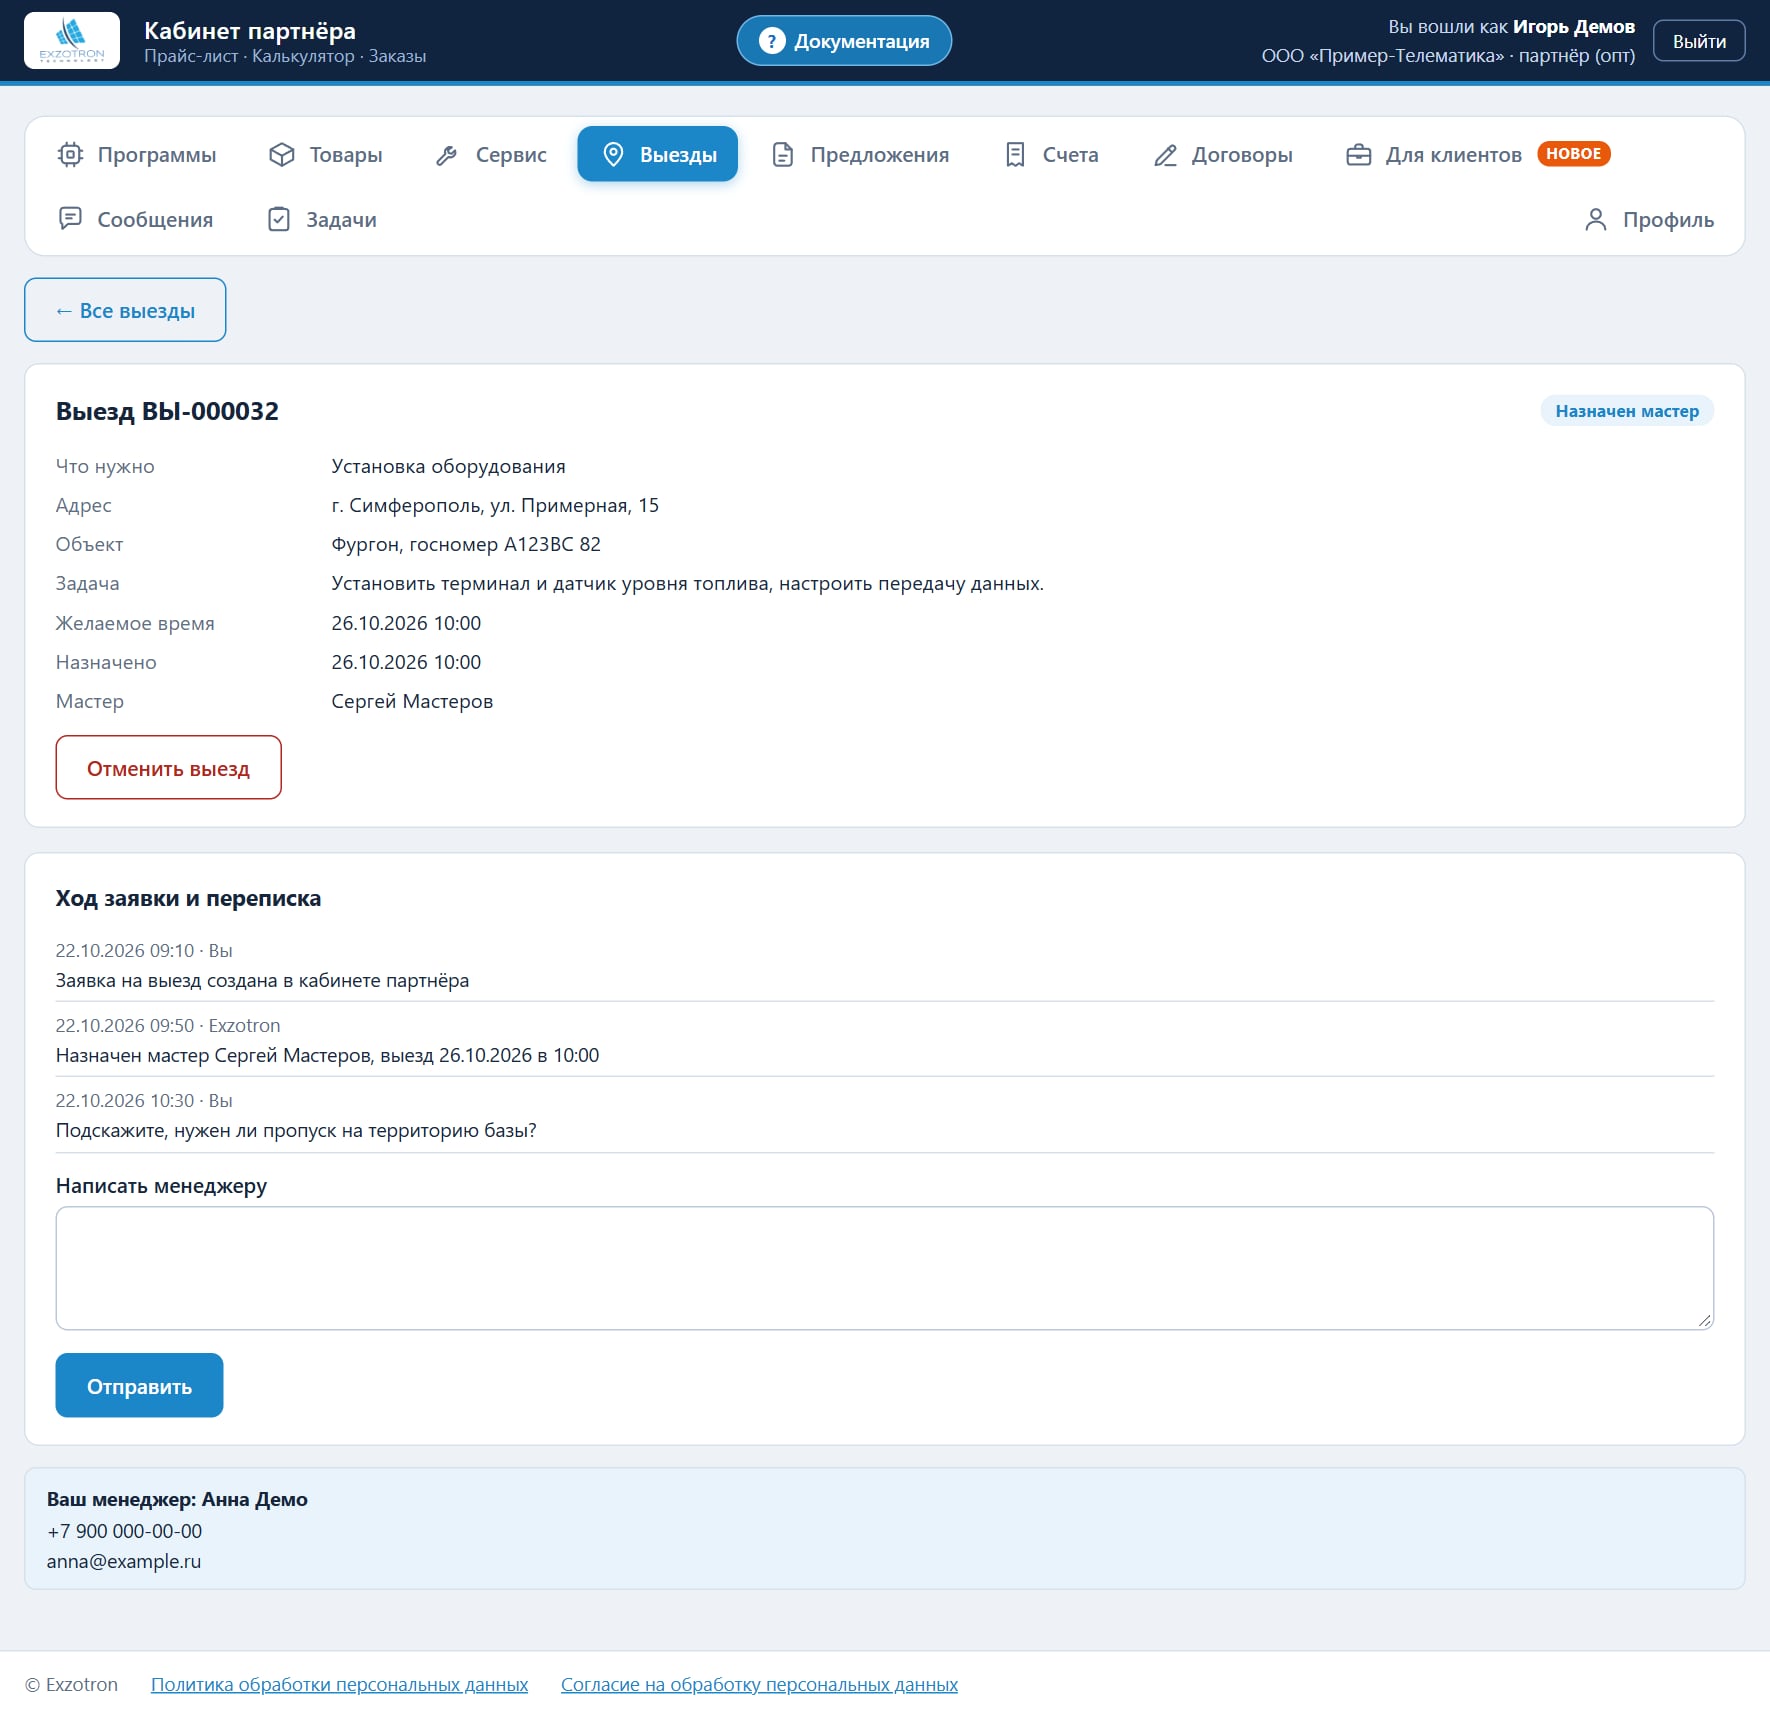Cancel the visit with Отменить выезд
The height and width of the screenshot is (1716, 1770).
[168, 768]
